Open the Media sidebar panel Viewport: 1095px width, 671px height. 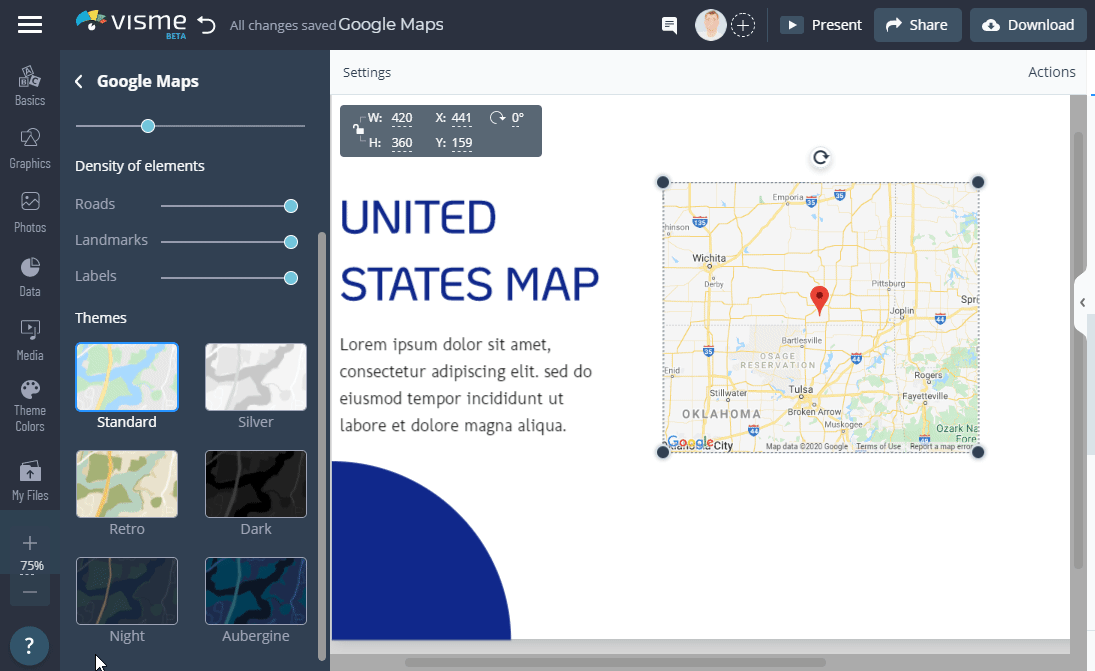coord(30,341)
